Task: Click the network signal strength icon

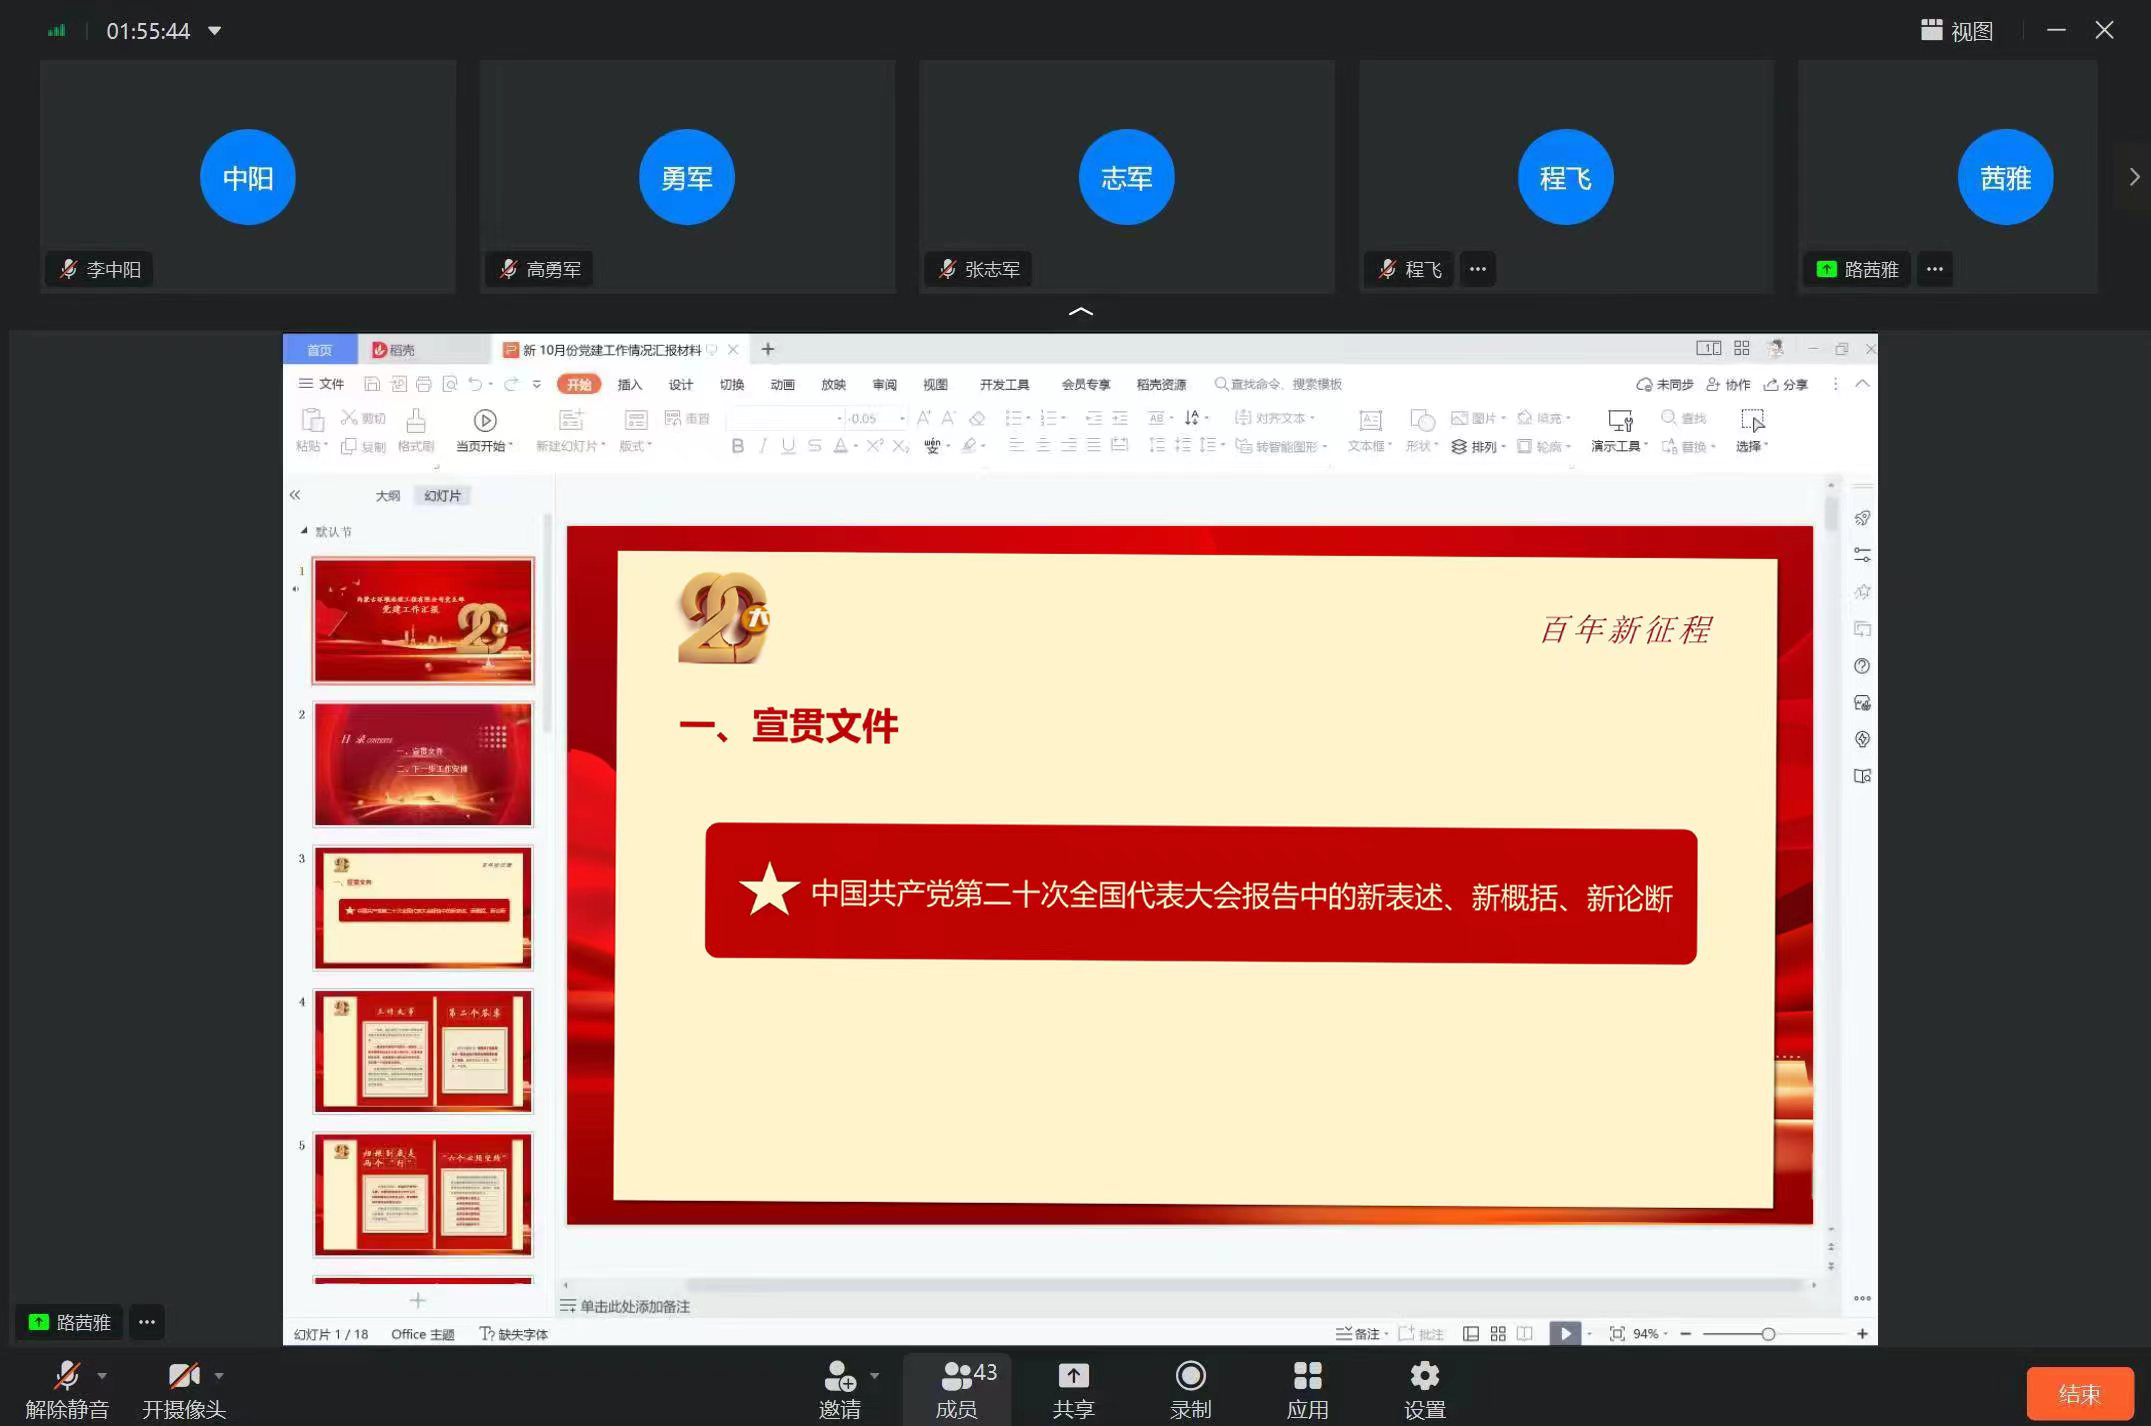Action: tap(57, 31)
